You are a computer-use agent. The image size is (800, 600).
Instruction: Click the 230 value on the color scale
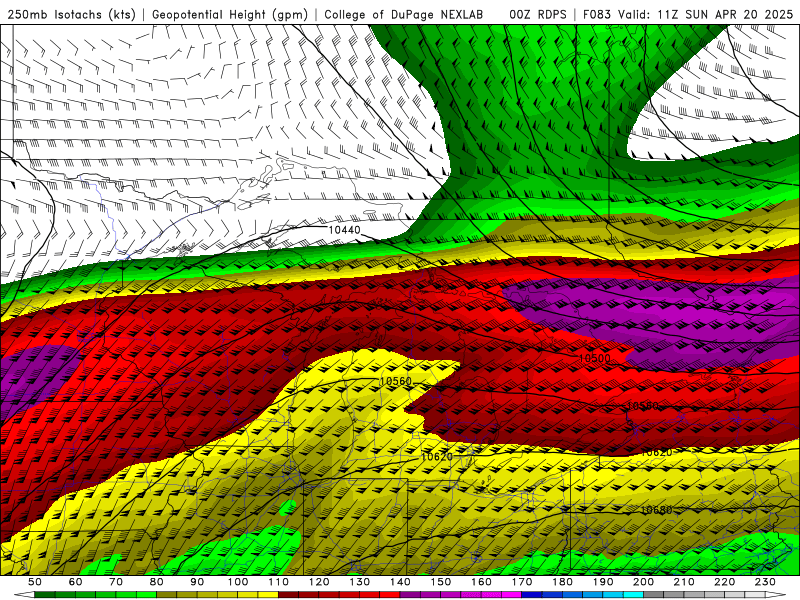coord(765,582)
